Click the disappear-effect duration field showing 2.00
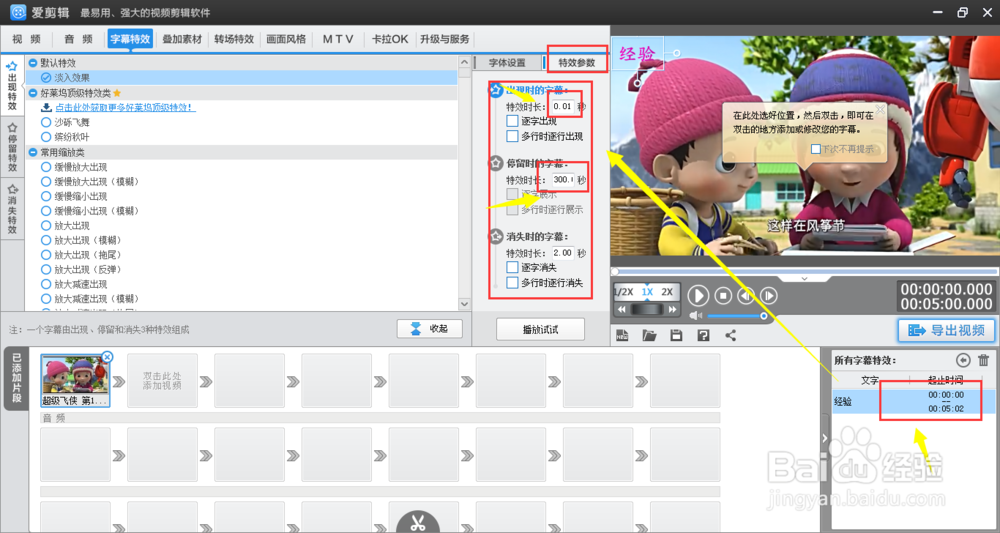Screen dimensions: 1000x533 tap(563, 253)
